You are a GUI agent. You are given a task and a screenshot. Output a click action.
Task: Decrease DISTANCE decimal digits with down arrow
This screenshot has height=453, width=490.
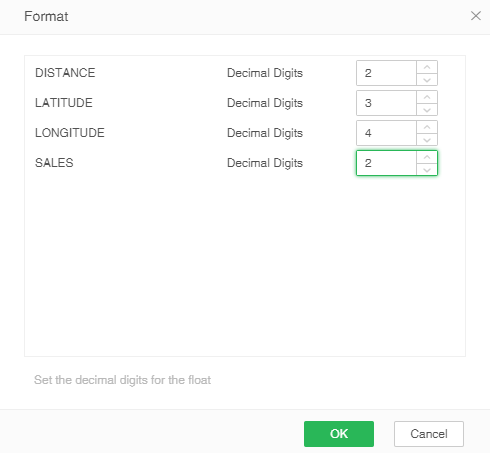tap(427, 79)
